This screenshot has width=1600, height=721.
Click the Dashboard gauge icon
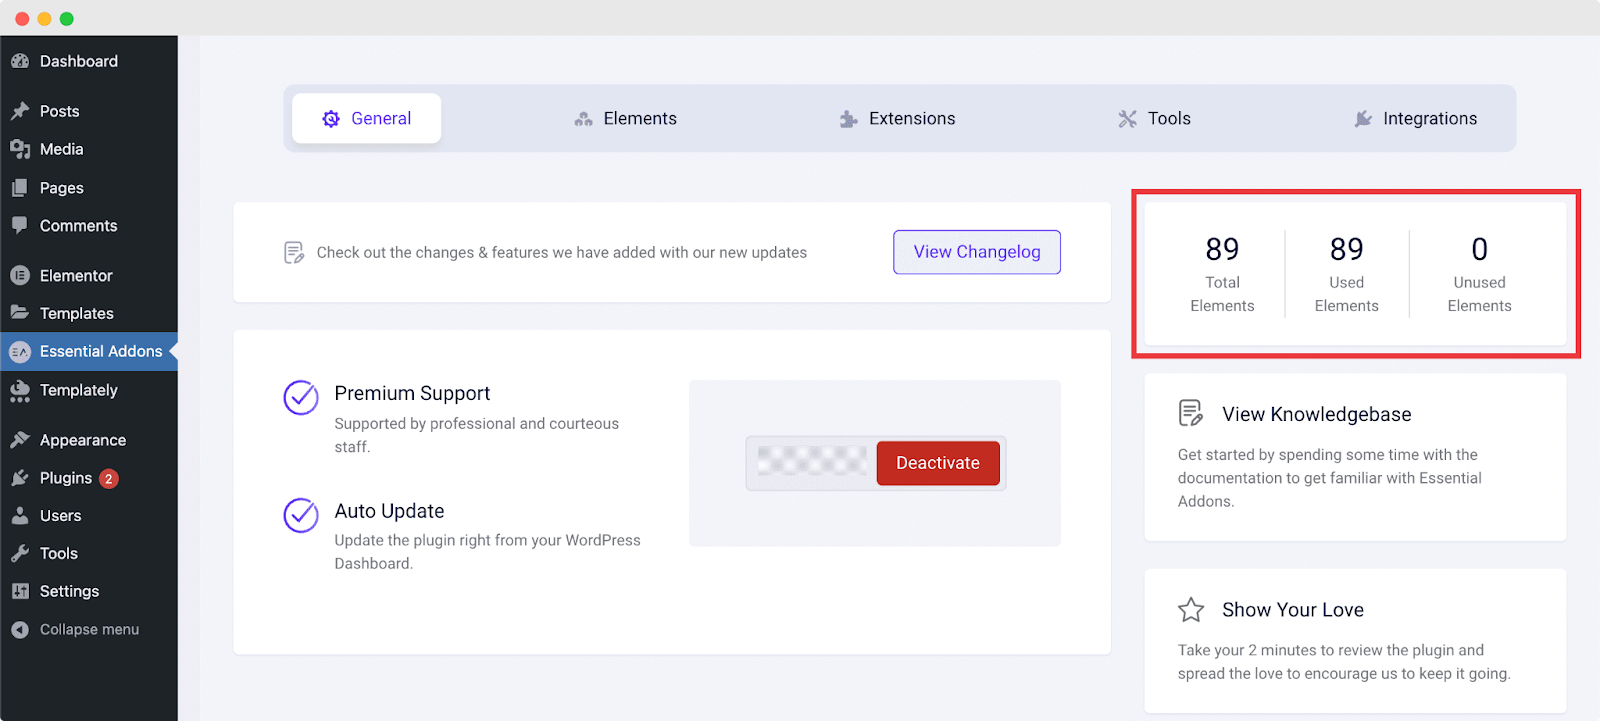click(20, 61)
